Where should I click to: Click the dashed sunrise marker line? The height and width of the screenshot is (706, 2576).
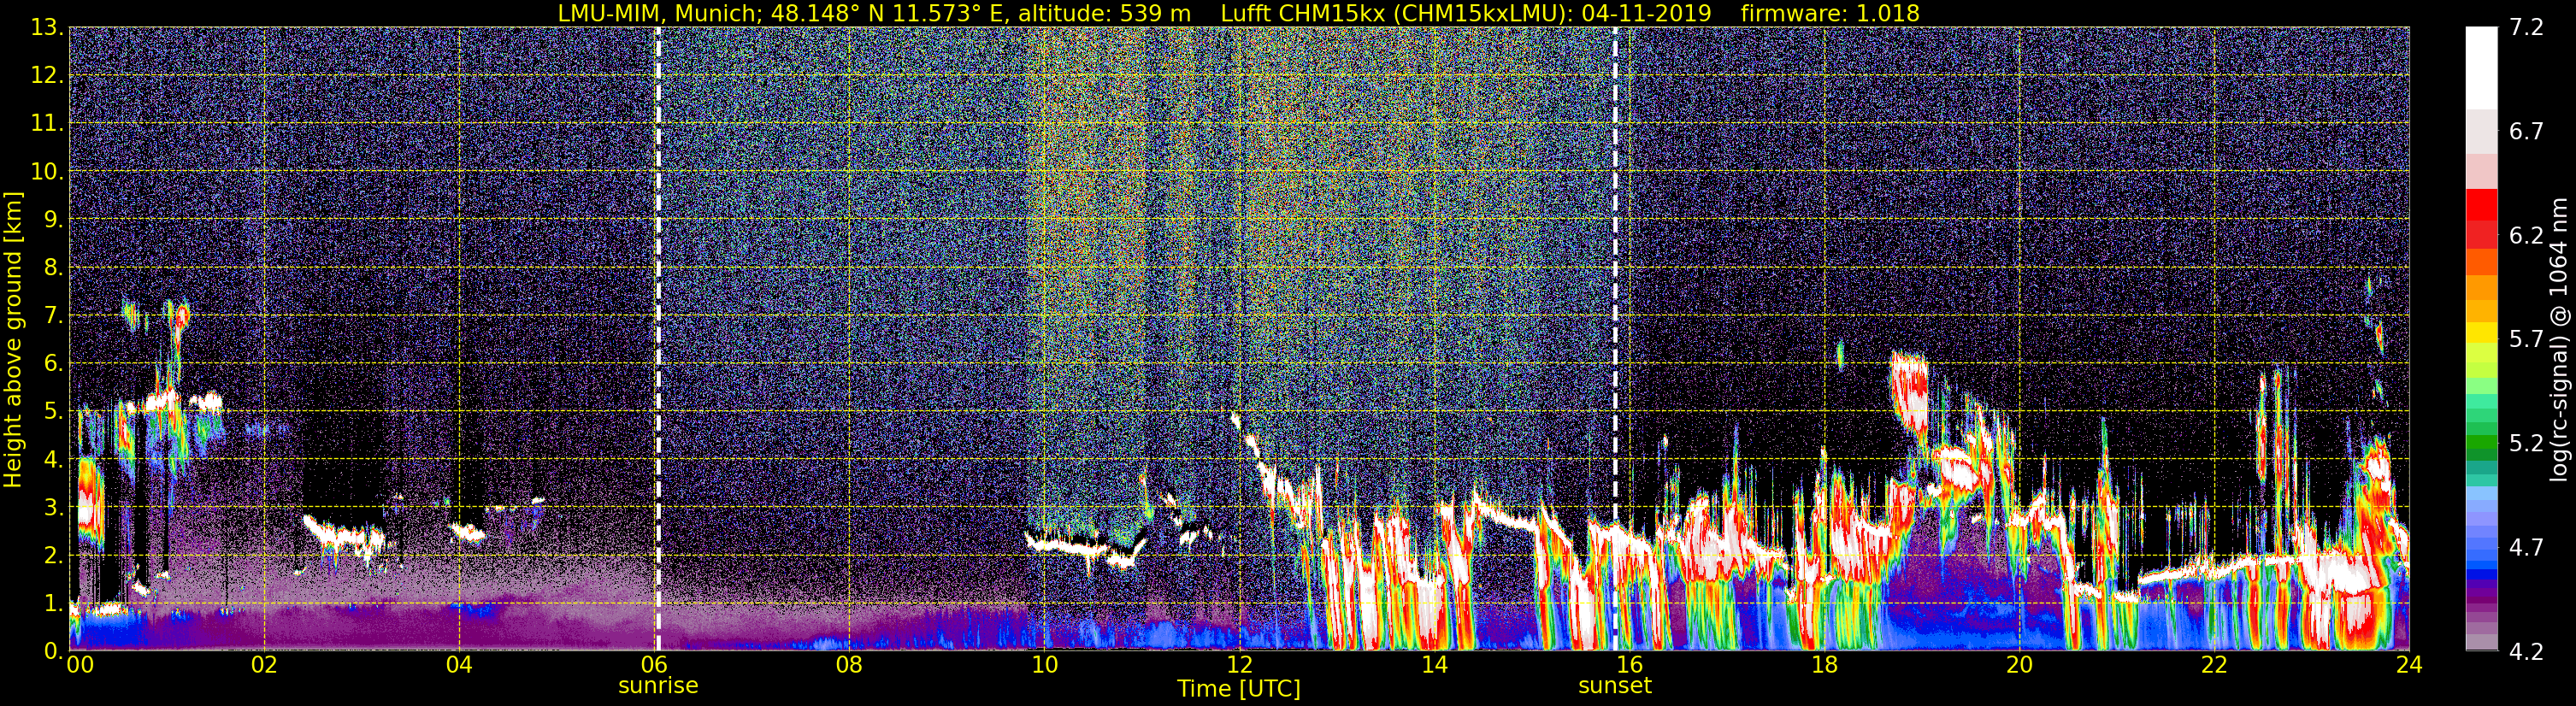click(x=658, y=339)
